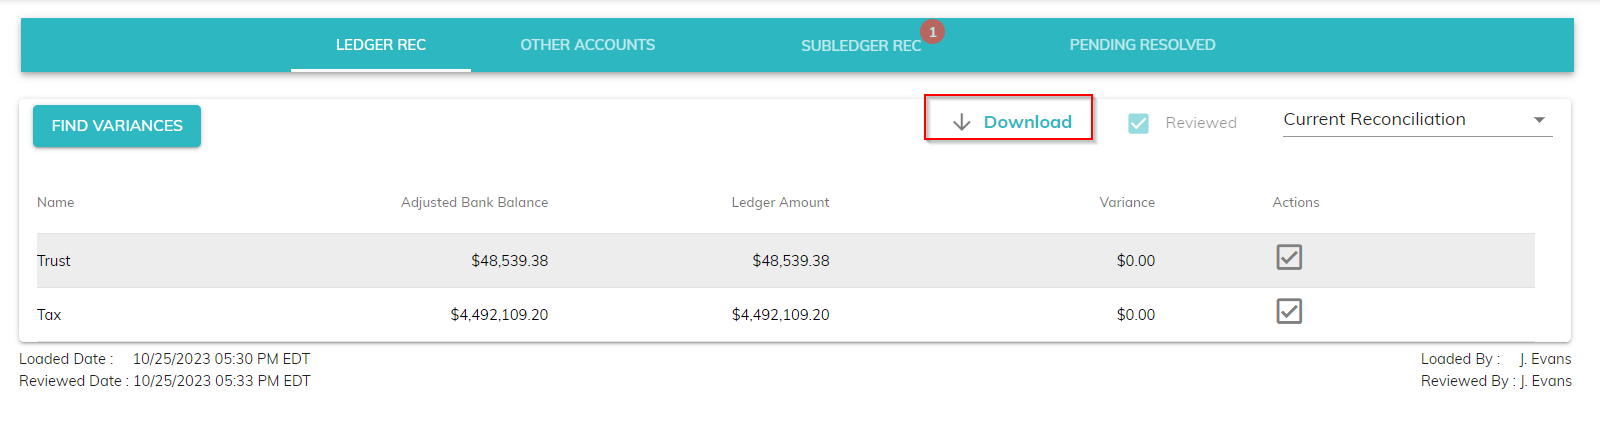
Task: Go to the Subledger Rec tab
Action: coord(860,46)
